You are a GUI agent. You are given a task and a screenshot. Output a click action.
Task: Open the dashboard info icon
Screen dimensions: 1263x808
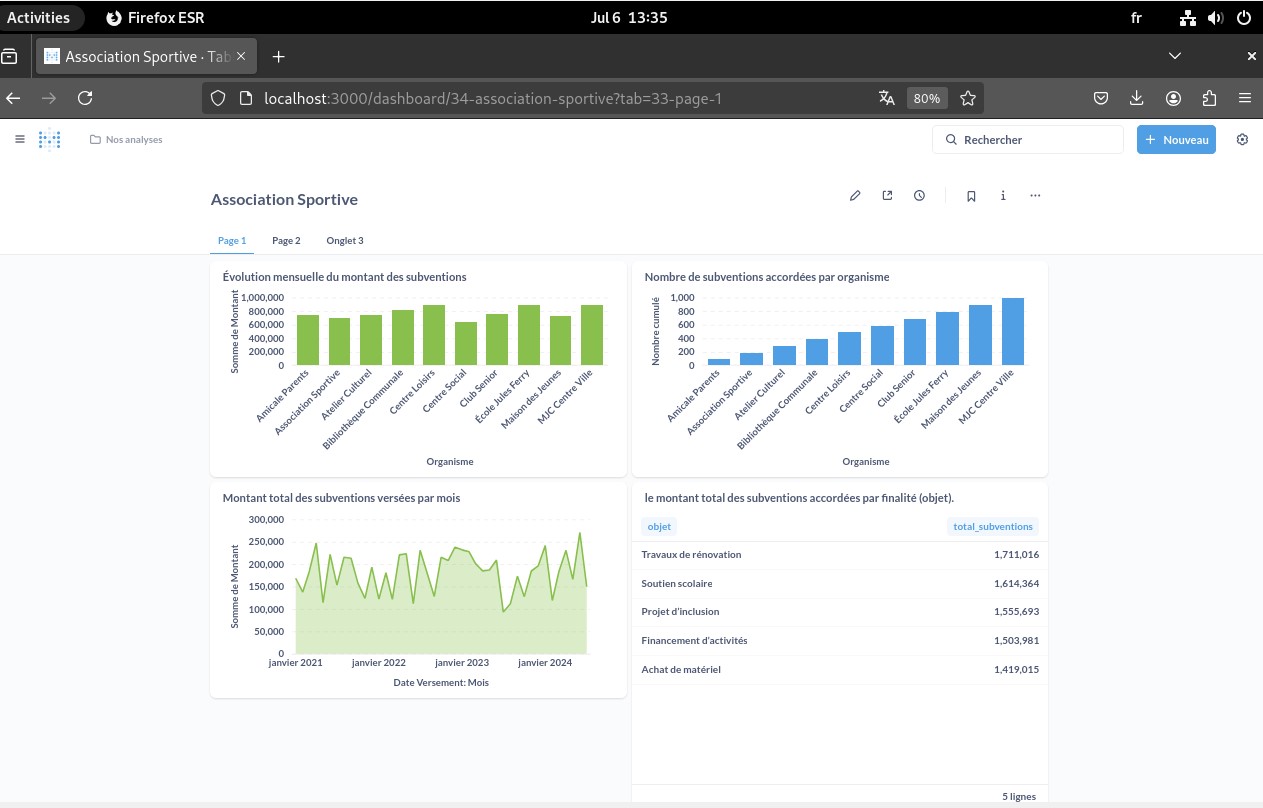tap(1003, 196)
